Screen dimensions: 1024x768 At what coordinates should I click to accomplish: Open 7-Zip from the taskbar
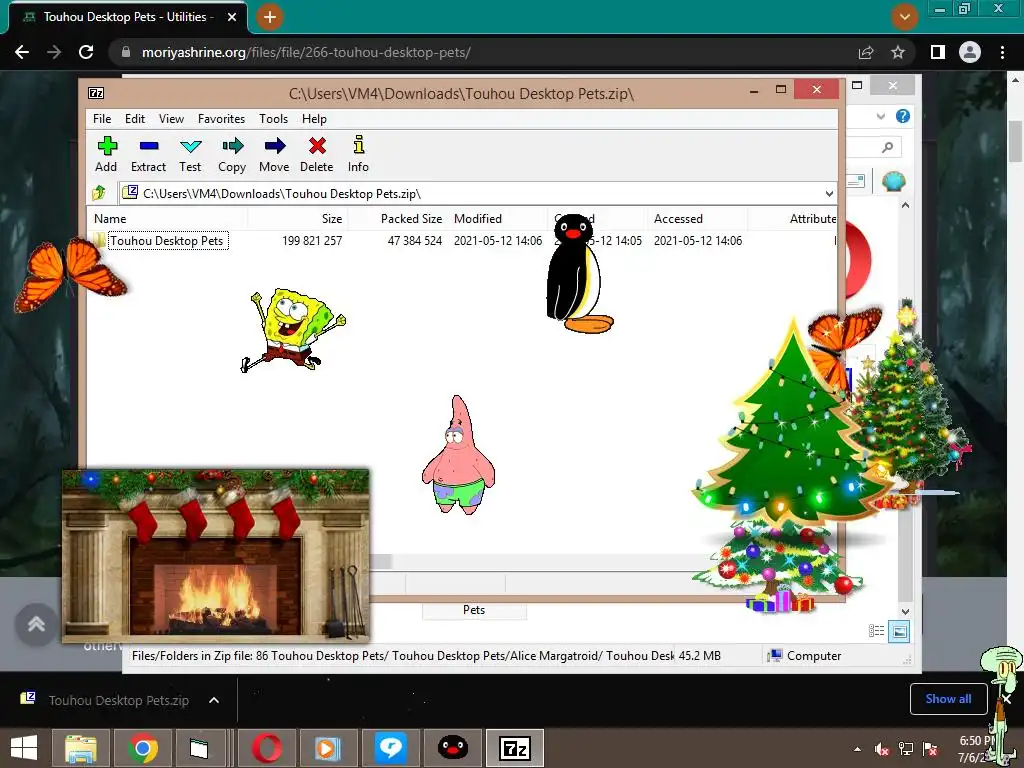tap(515, 748)
